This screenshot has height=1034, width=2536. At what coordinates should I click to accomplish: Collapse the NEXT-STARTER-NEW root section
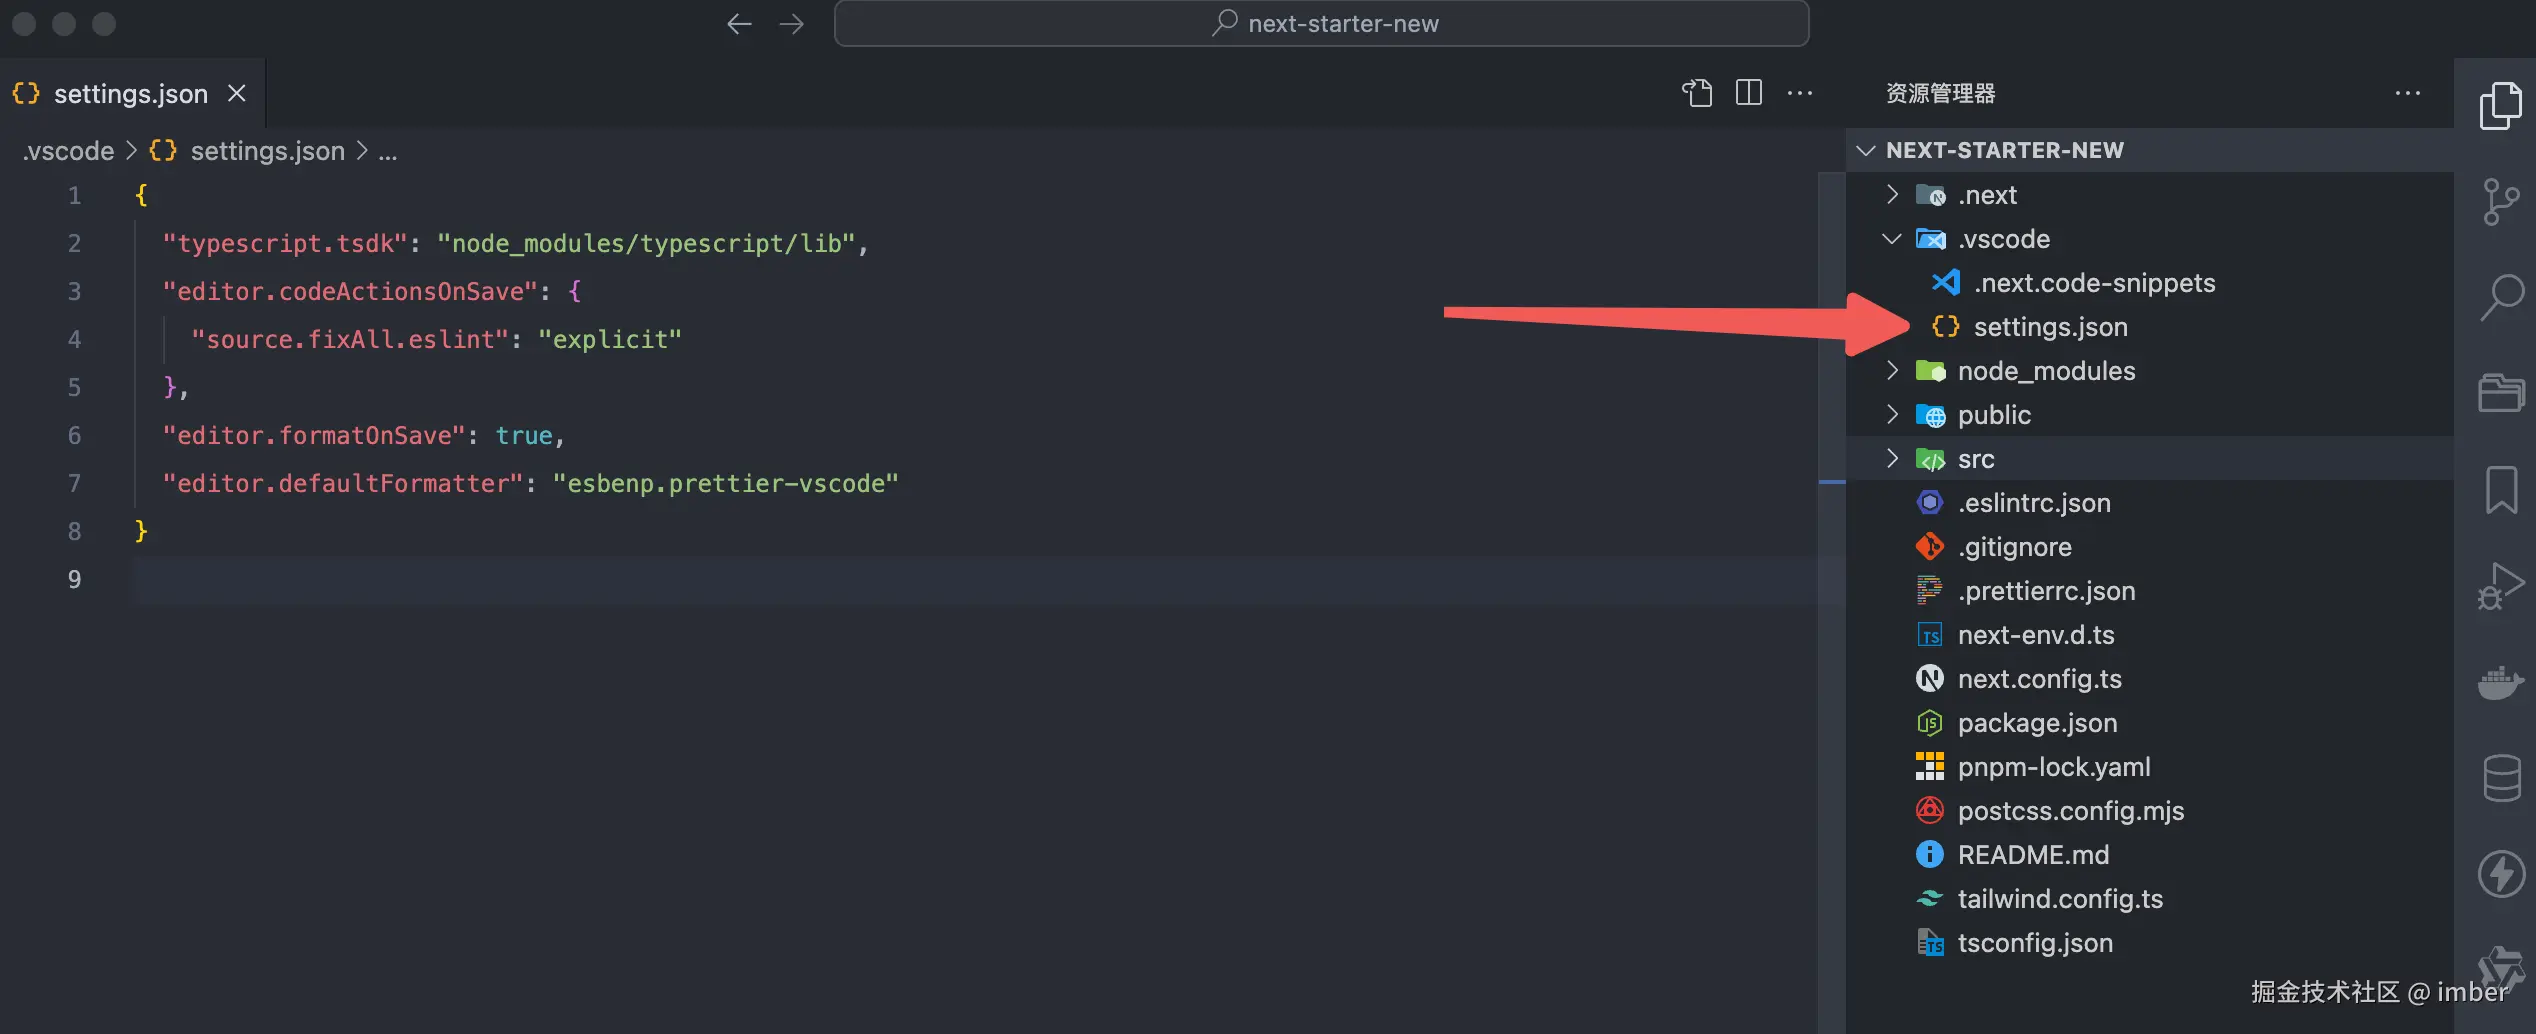pos(1866,150)
